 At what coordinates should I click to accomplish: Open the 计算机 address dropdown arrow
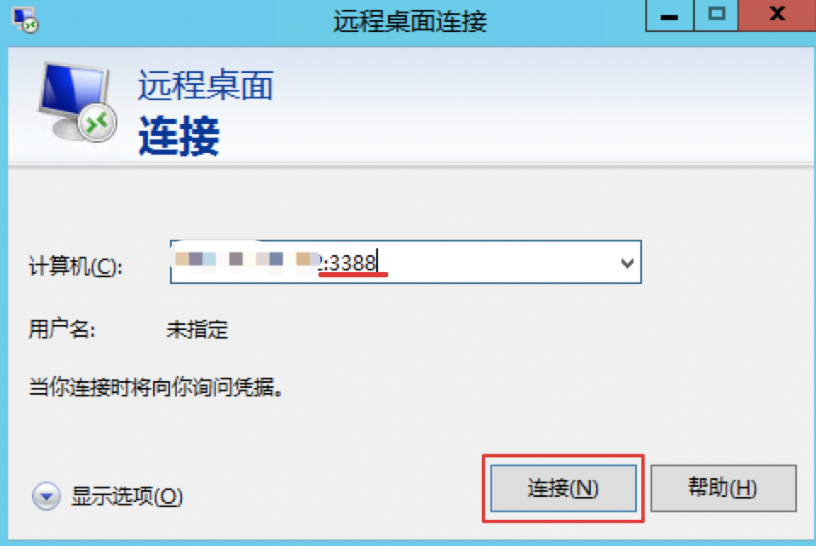(x=627, y=263)
